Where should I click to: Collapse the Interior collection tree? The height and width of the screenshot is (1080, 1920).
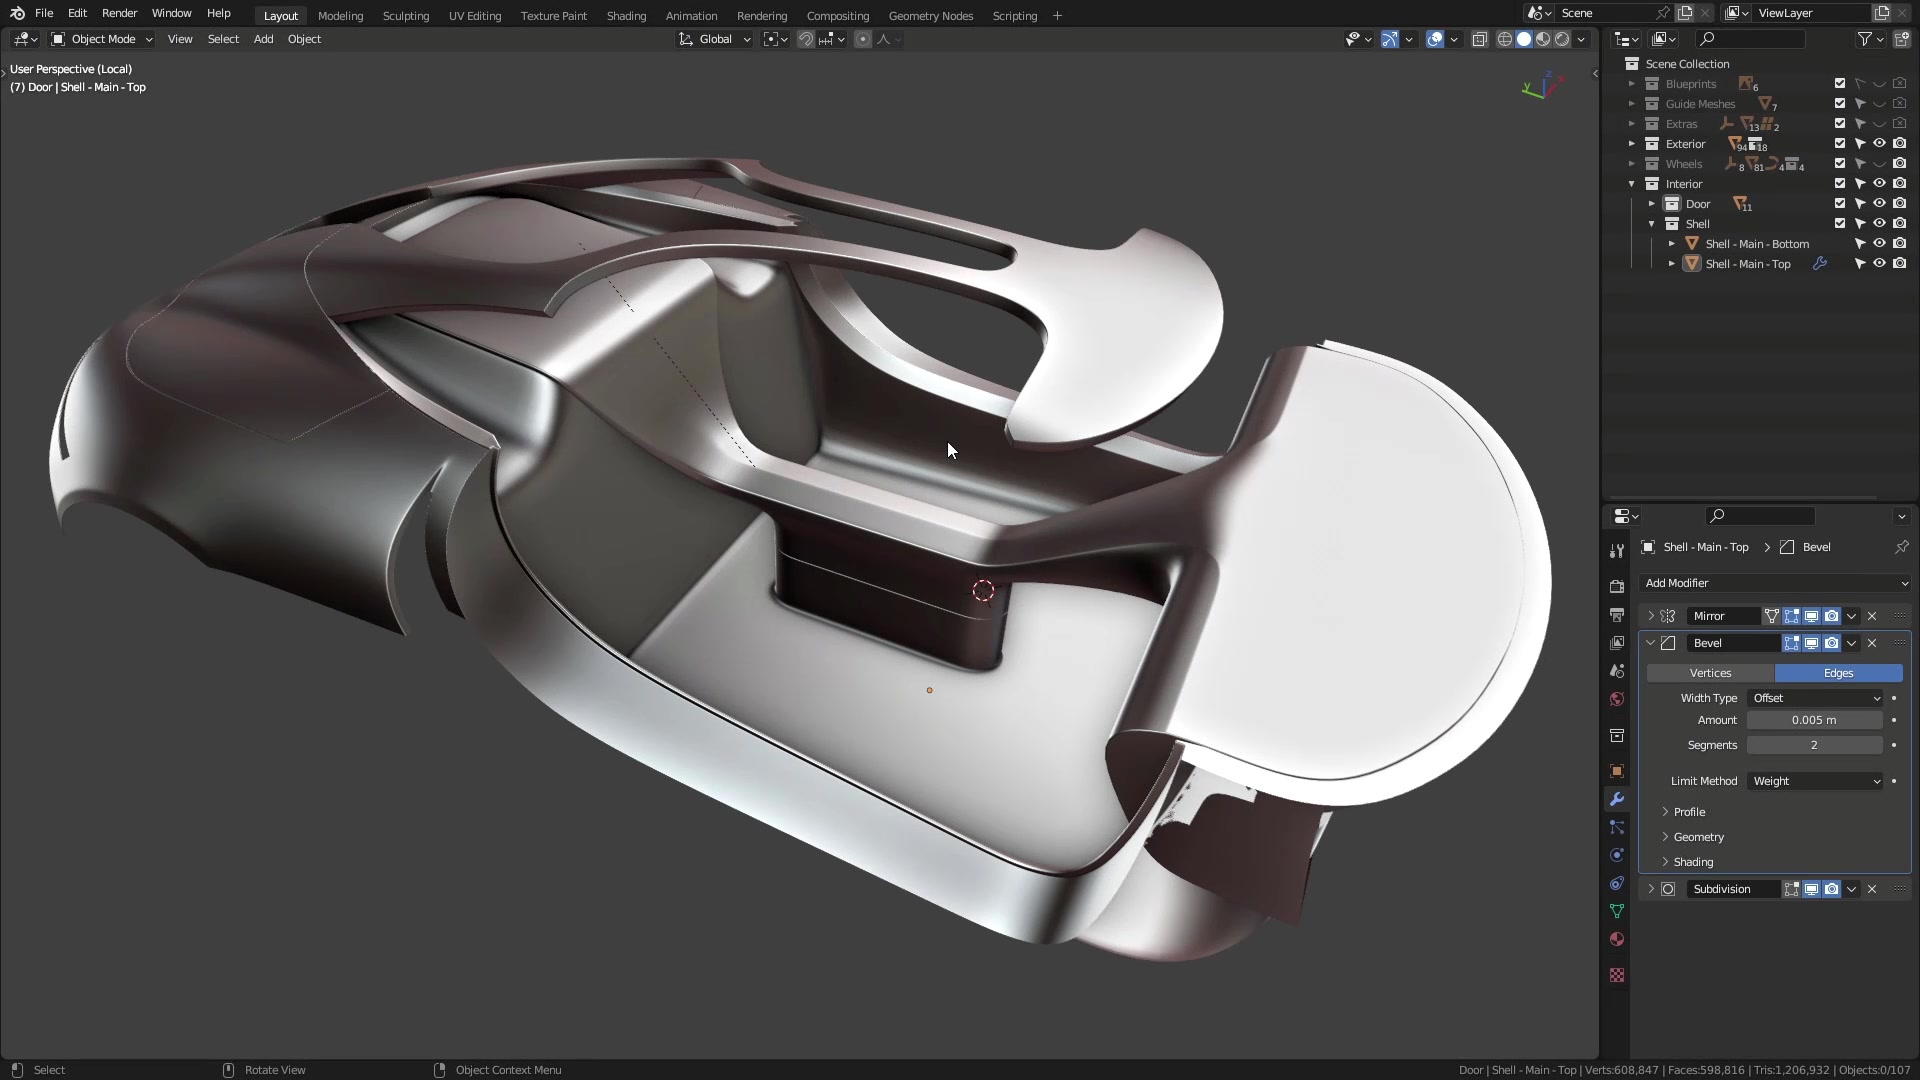(1632, 184)
